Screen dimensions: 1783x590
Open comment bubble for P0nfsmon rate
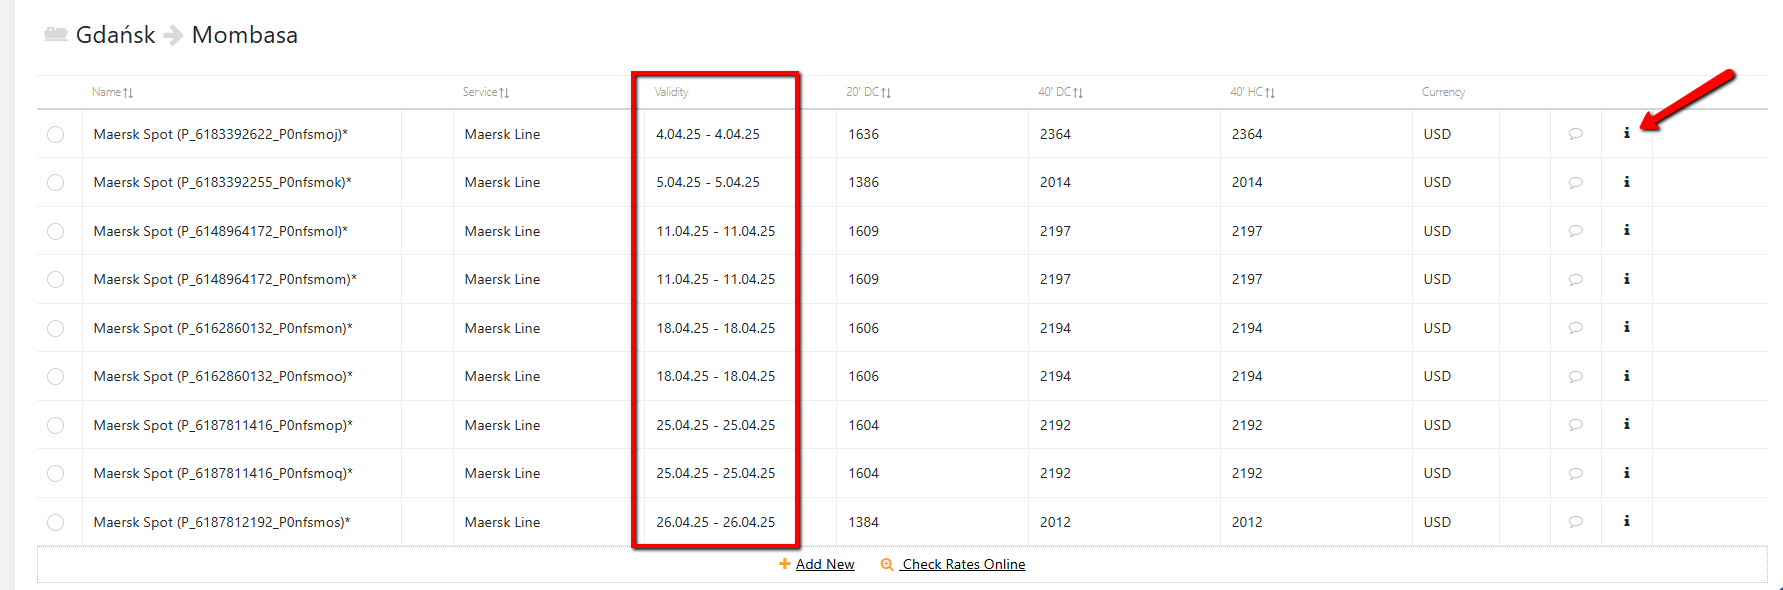pyautogui.click(x=1575, y=328)
